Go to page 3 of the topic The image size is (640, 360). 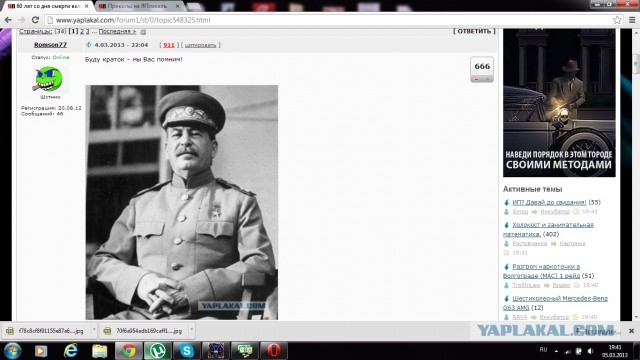[x=87, y=31]
